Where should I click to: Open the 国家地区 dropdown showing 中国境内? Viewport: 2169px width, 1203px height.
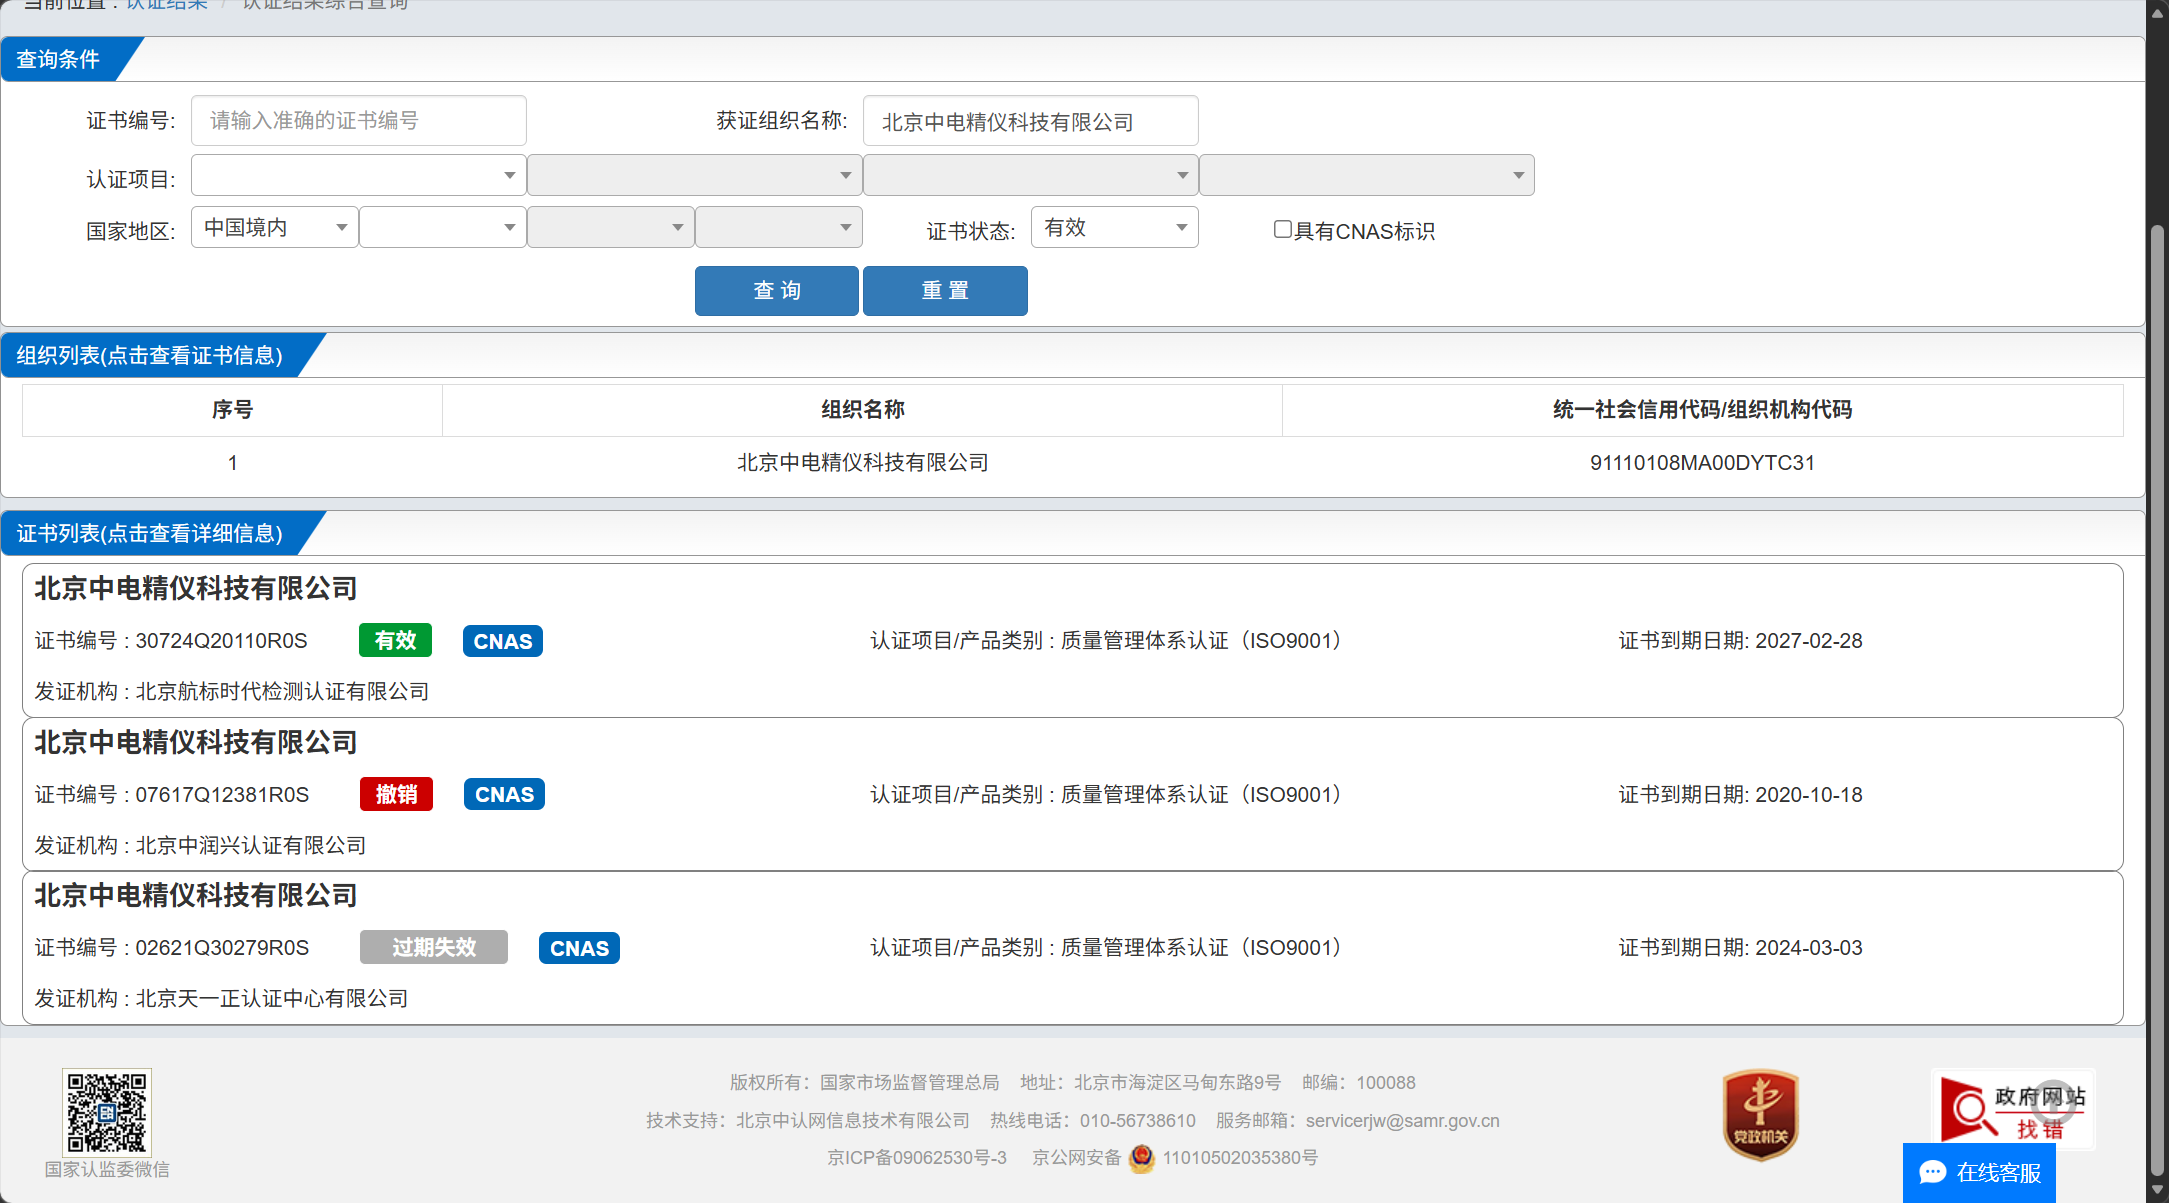point(274,228)
